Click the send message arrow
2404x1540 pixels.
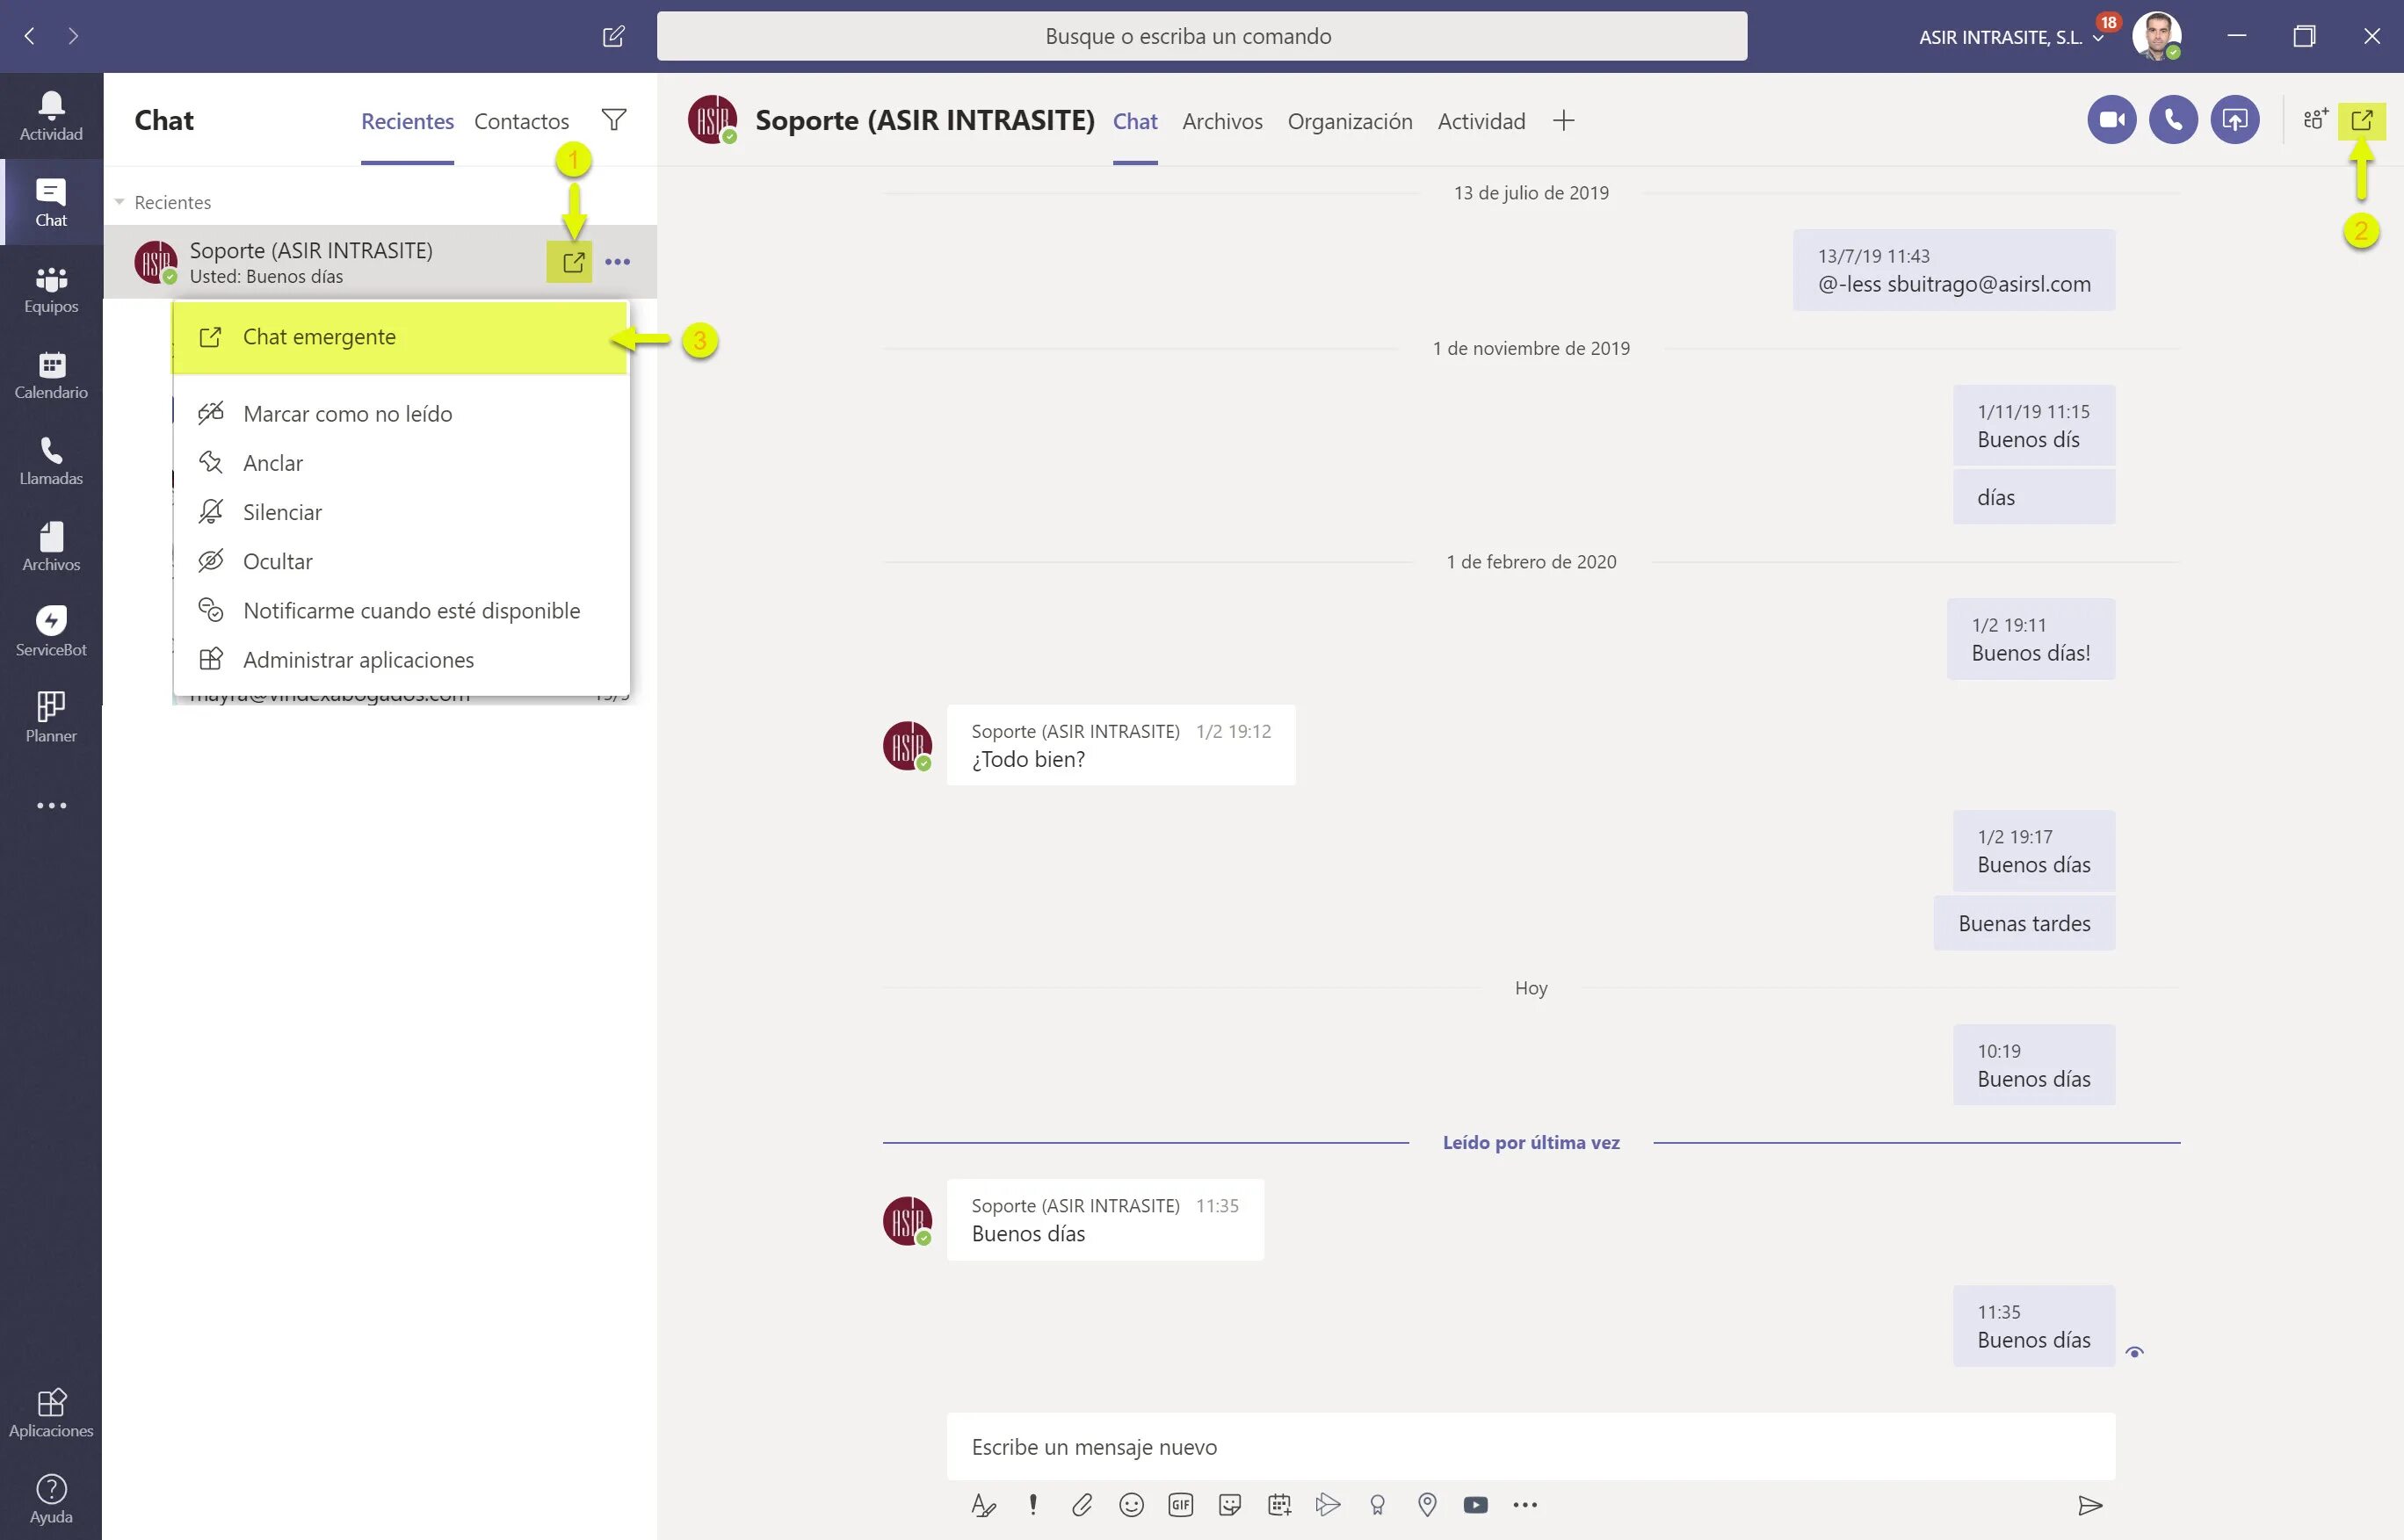point(2090,1505)
